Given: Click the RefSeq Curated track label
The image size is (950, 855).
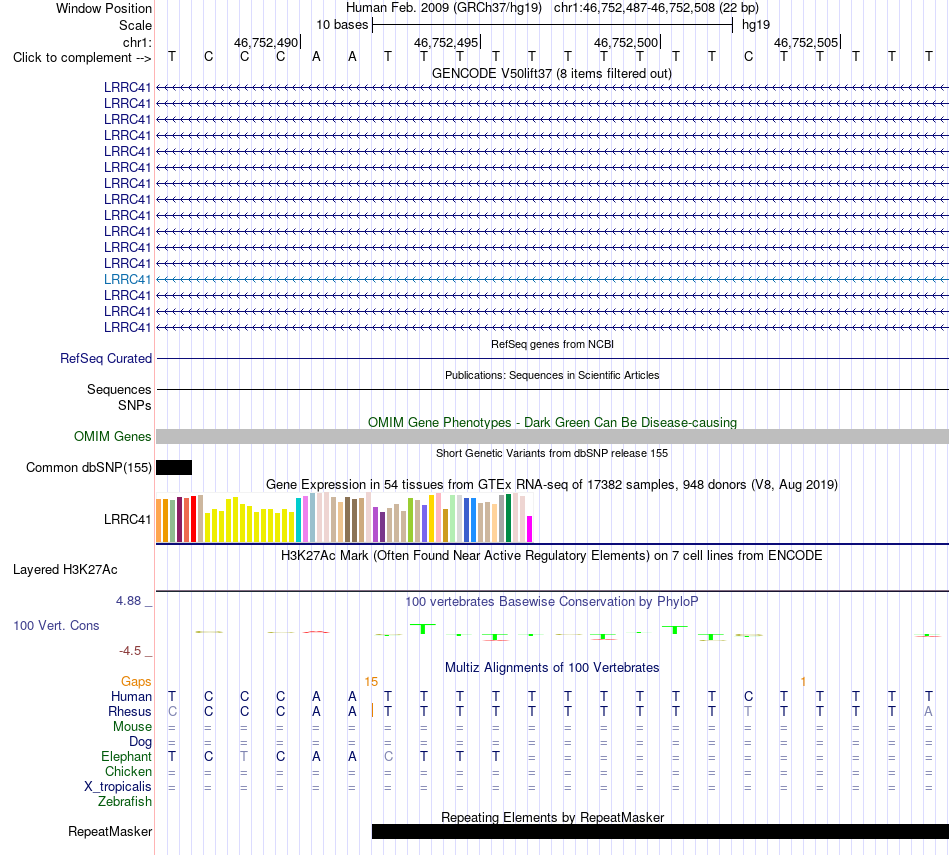Looking at the screenshot, I should click(106, 358).
